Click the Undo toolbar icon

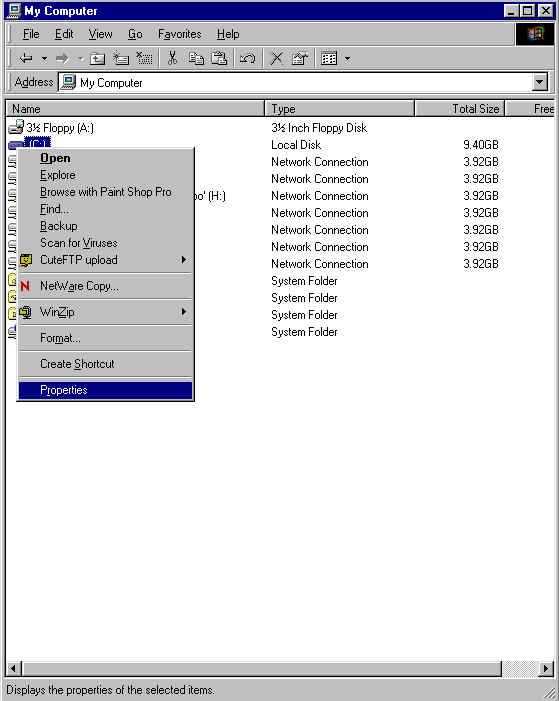click(x=247, y=58)
